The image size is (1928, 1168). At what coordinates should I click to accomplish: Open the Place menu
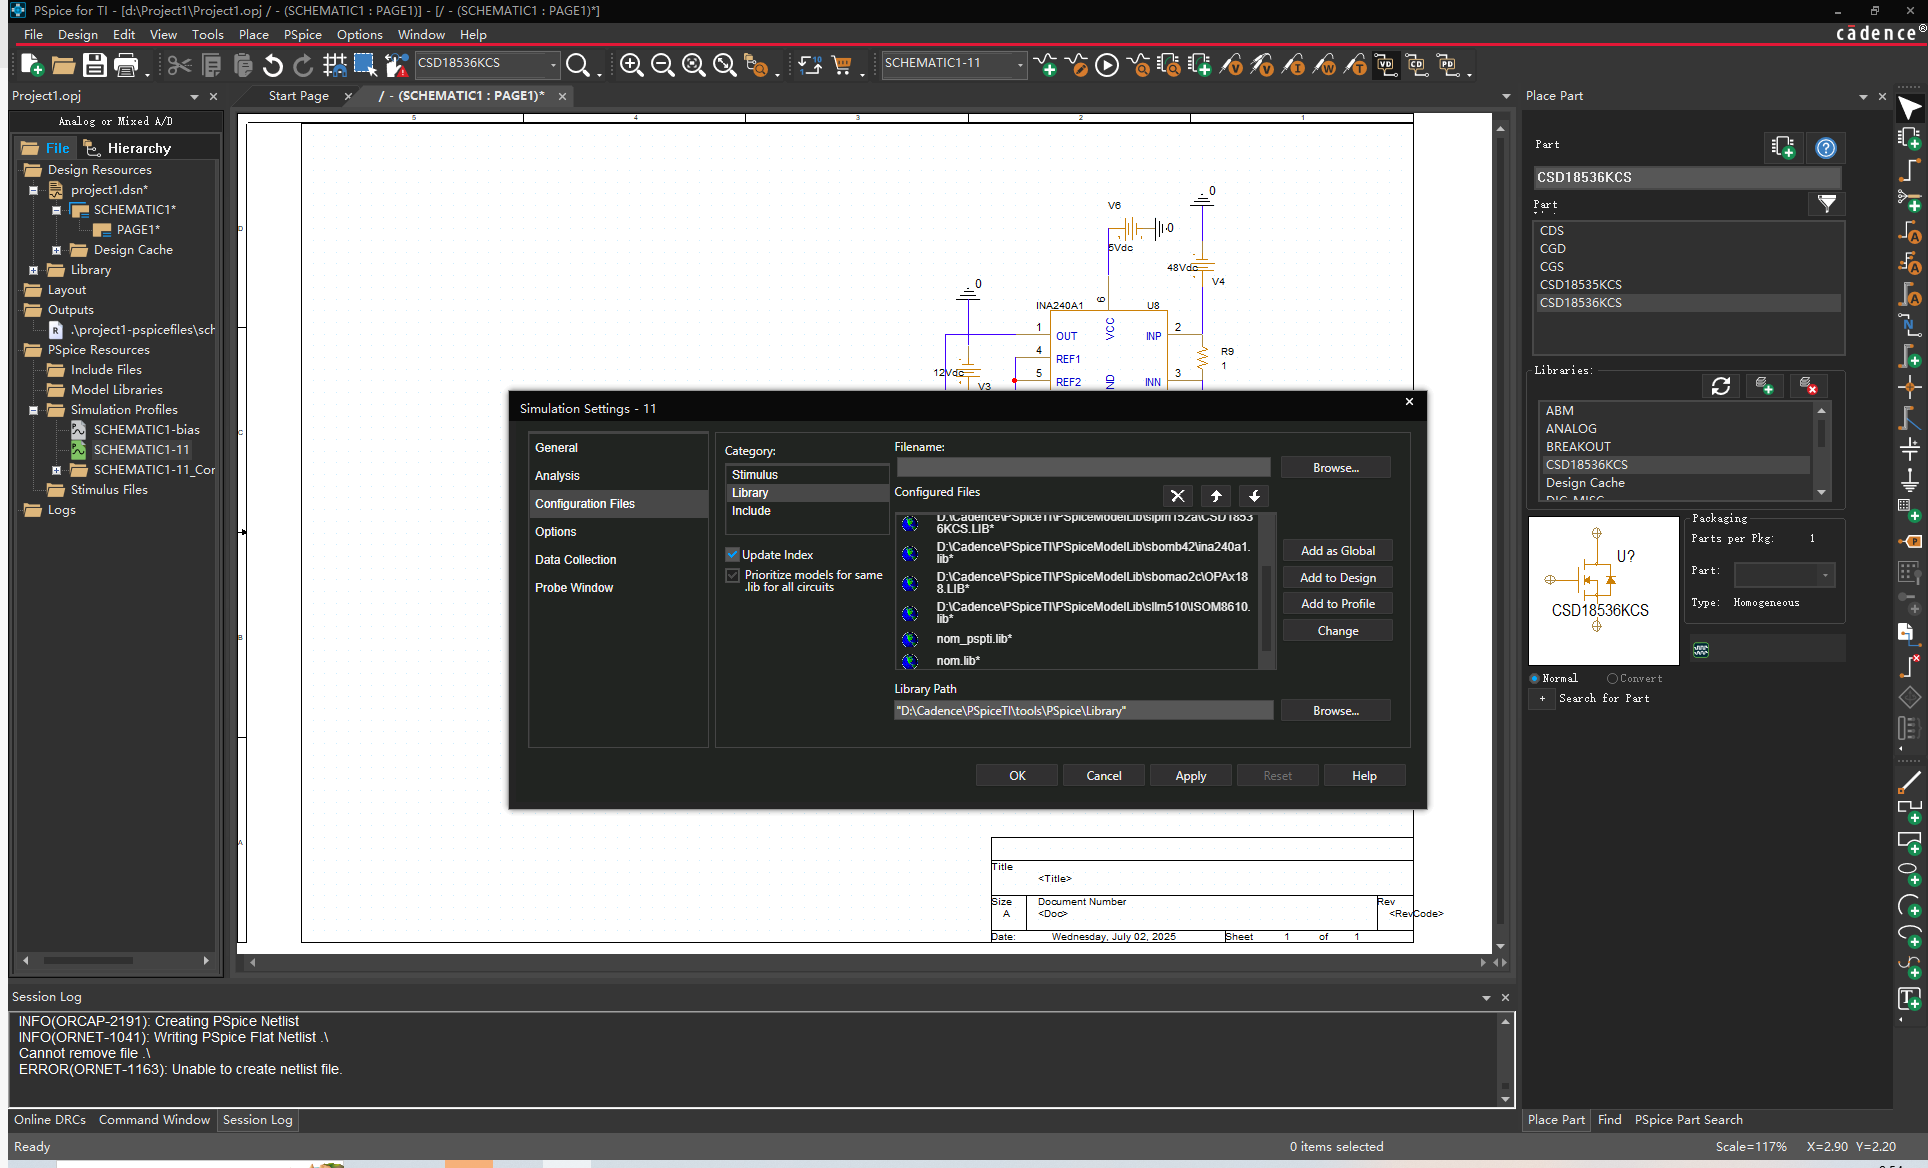click(x=253, y=34)
